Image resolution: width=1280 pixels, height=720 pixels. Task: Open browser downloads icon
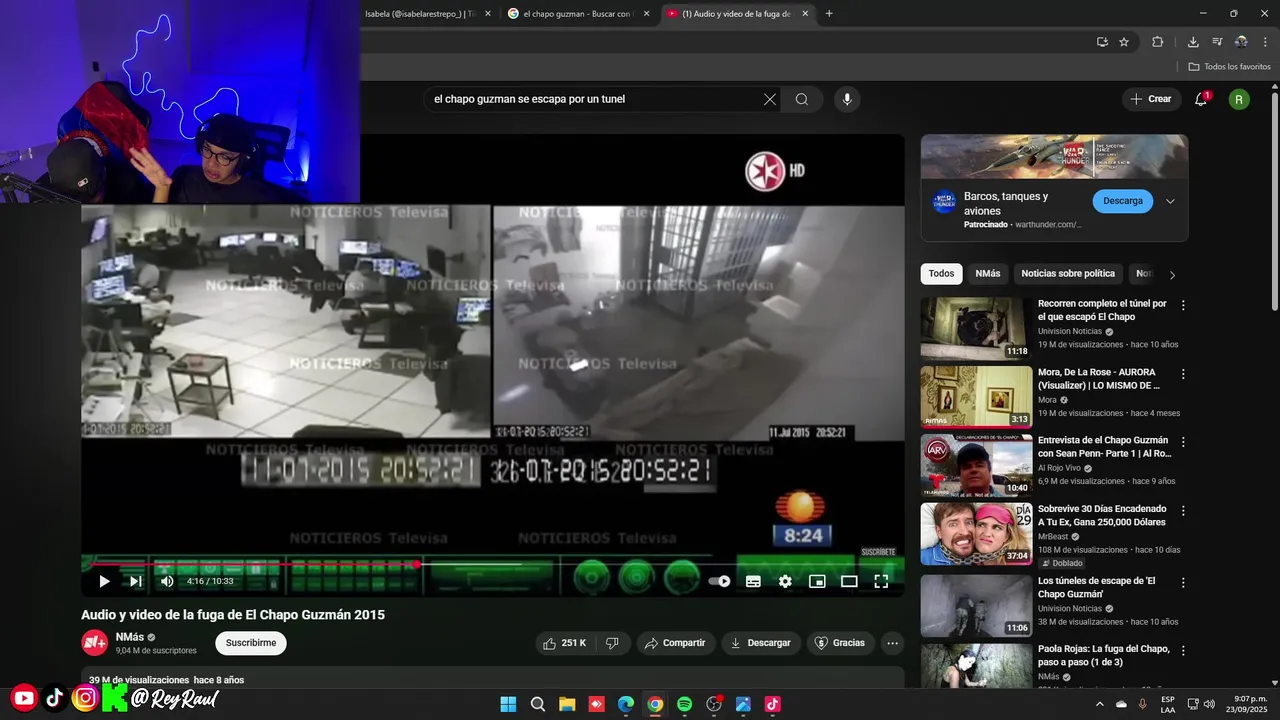[1193, 42]
